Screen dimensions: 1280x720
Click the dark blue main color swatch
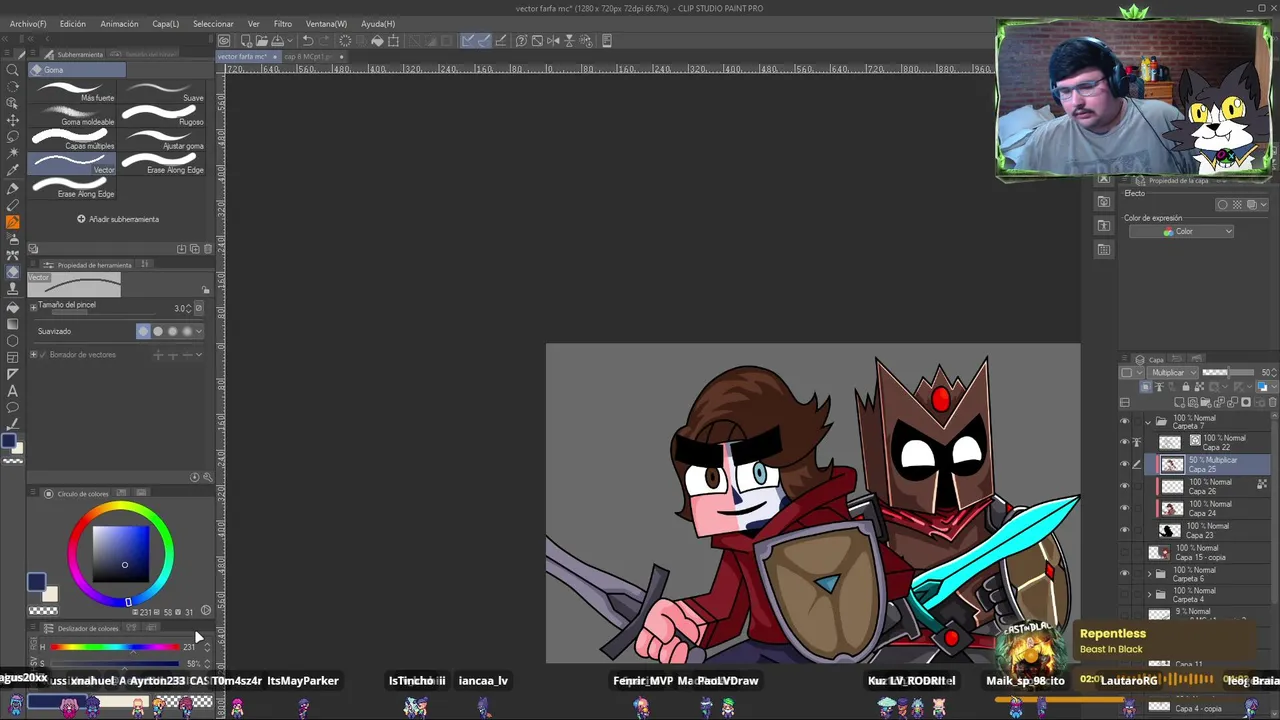[36, 581]
